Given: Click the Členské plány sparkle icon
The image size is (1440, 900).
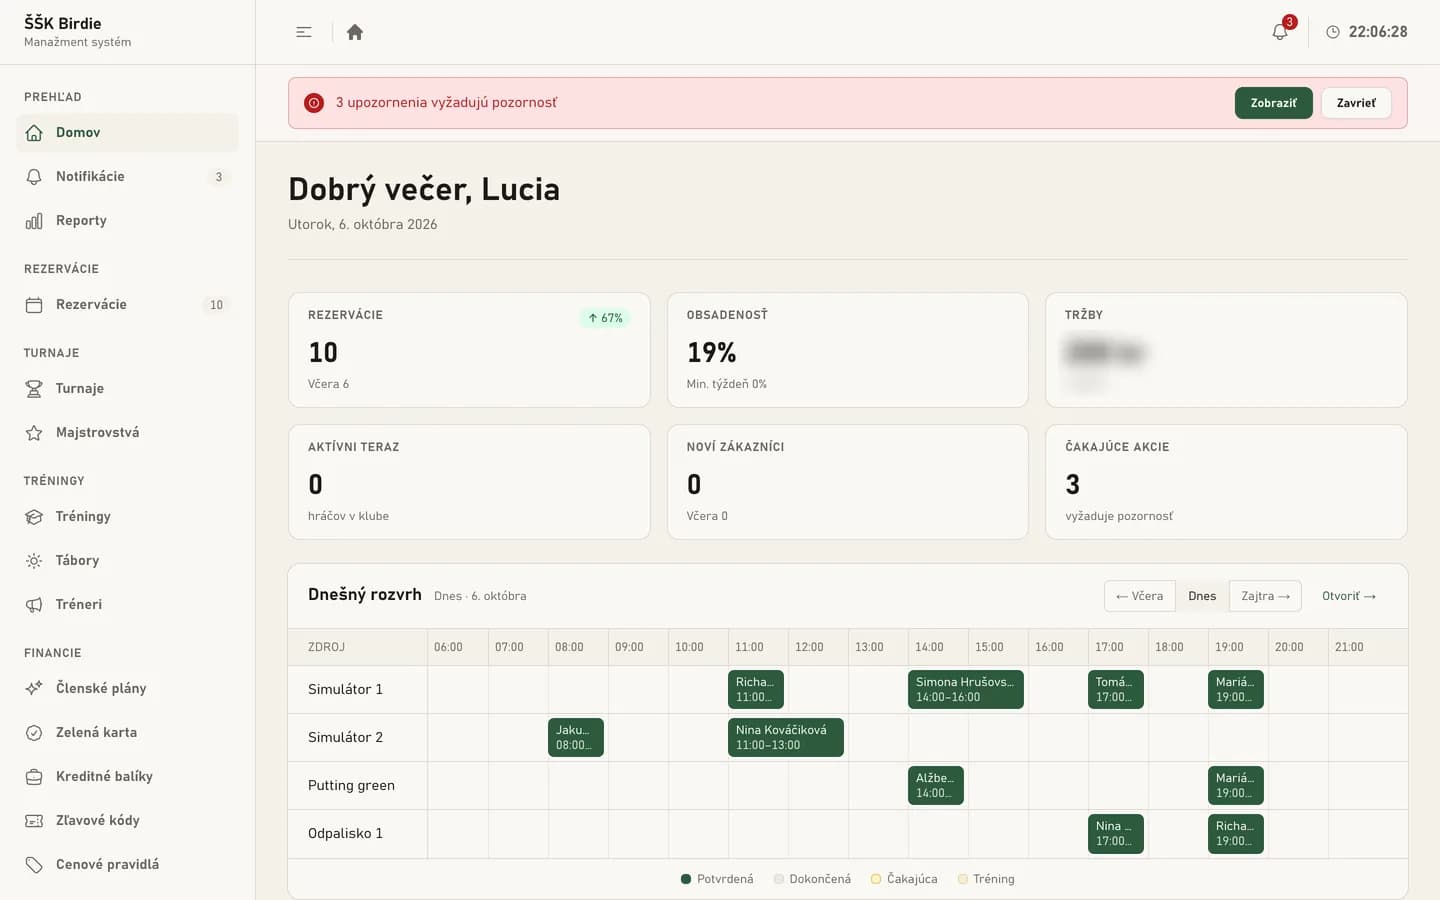Looking at the screenshot, I should [34, 689].
